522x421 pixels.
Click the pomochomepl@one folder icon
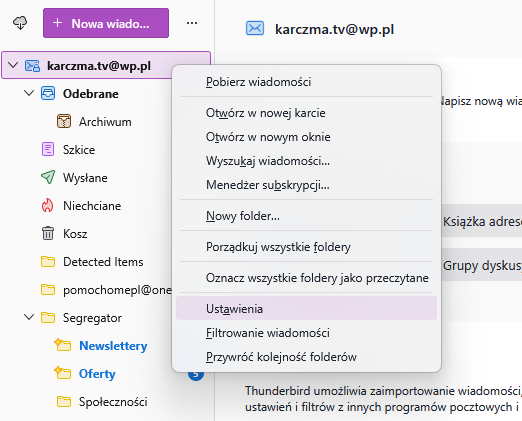pyautogui.click(x=48, y=289)
